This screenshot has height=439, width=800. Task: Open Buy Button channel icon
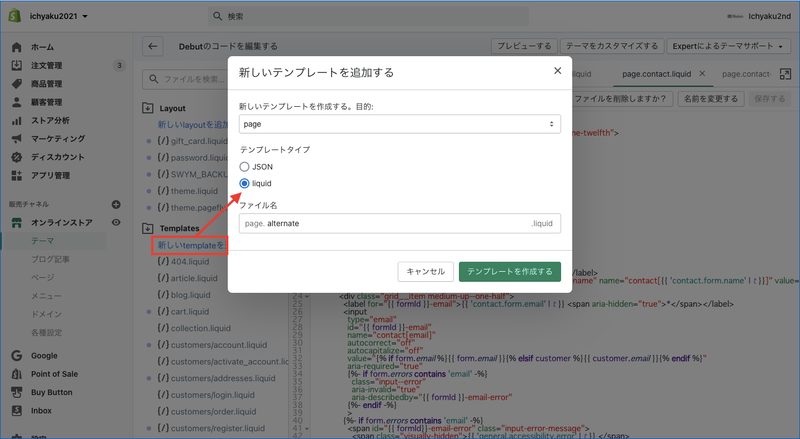click(x=16, y=393)
